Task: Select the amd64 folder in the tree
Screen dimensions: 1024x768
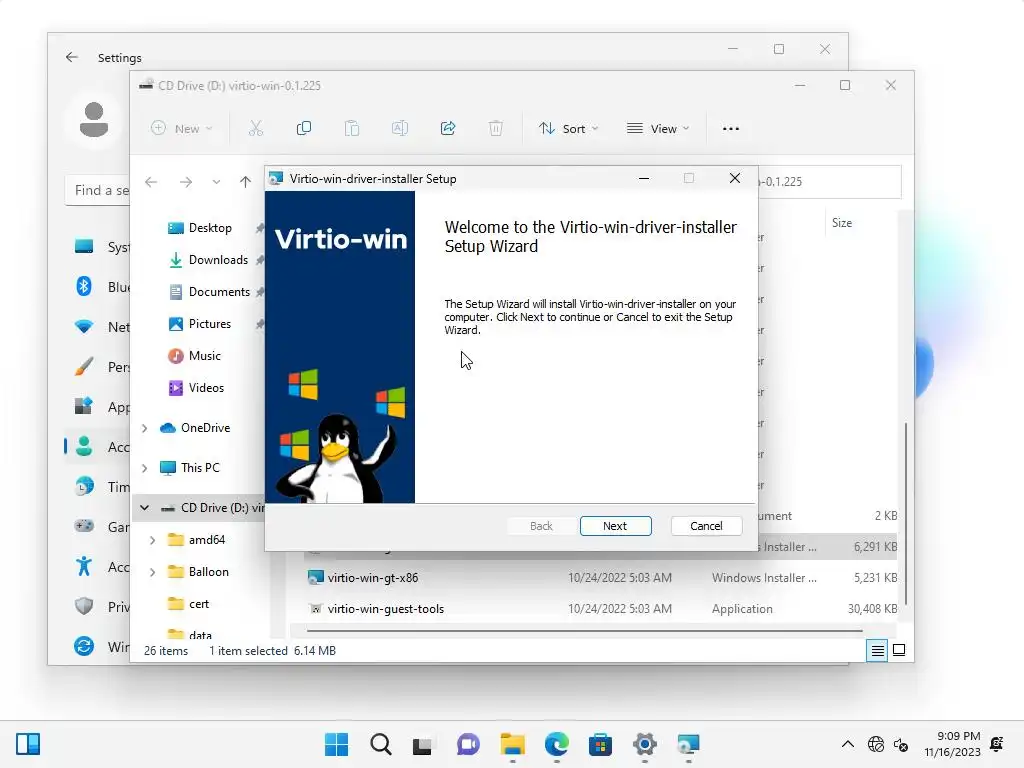Action: tap(206, 540)
